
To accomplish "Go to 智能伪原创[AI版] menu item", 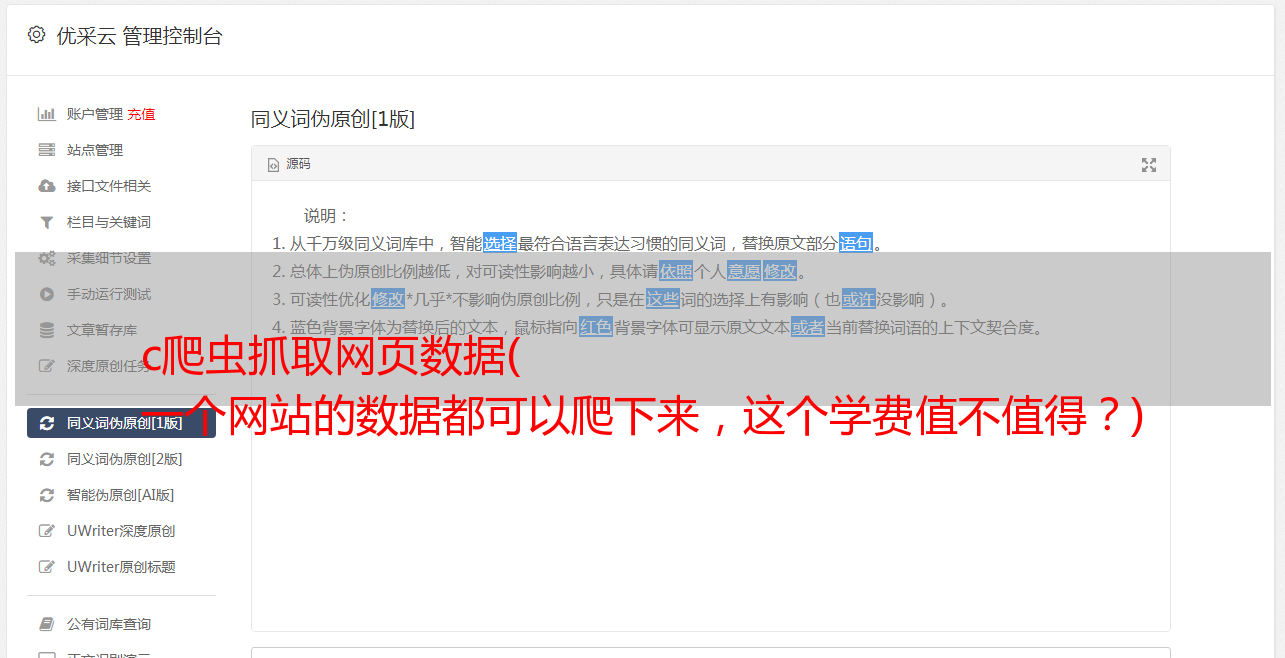I will pyautogui.click(x=121, y=495).
